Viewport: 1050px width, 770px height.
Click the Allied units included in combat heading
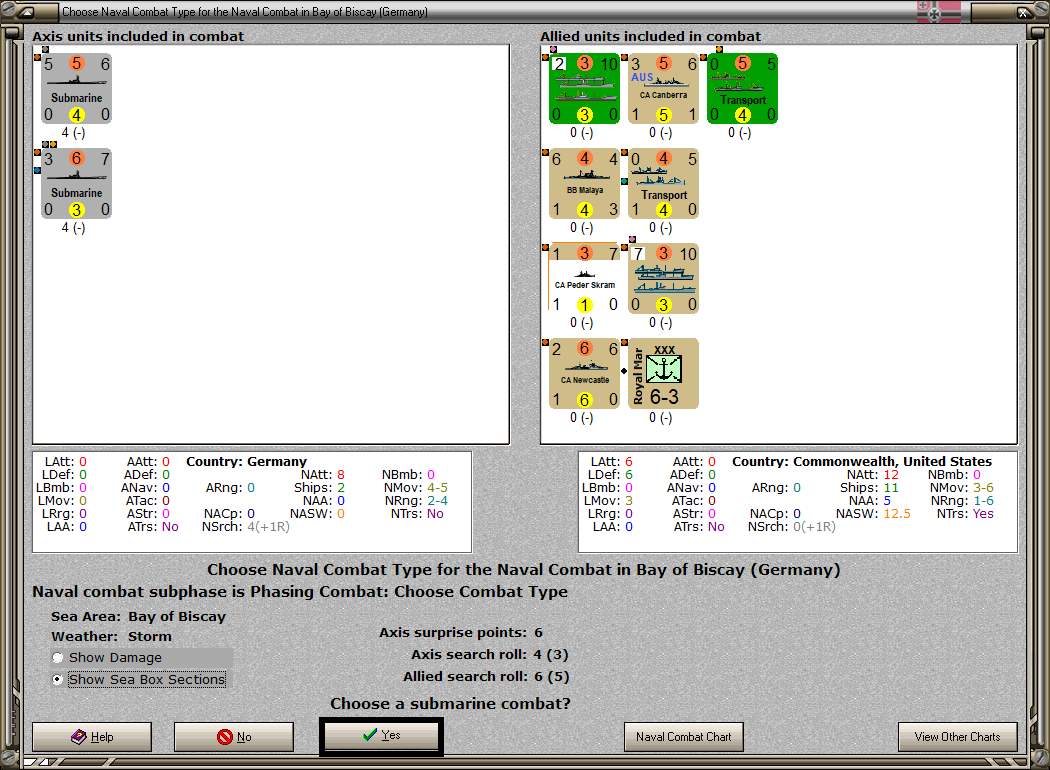[x=650, y=36]
